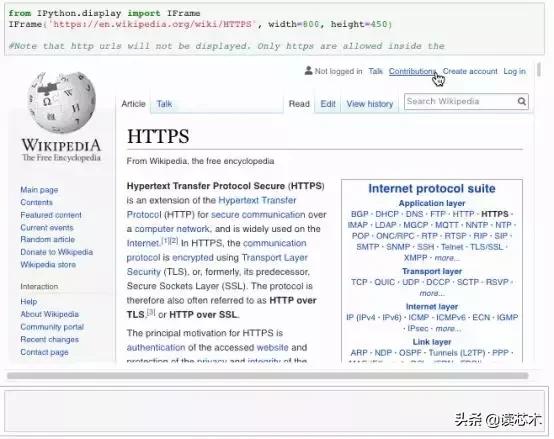This screenshot has width=554, height=439.
Task: Click the user icon beside Not logged in
Action: tap(308, 71)
